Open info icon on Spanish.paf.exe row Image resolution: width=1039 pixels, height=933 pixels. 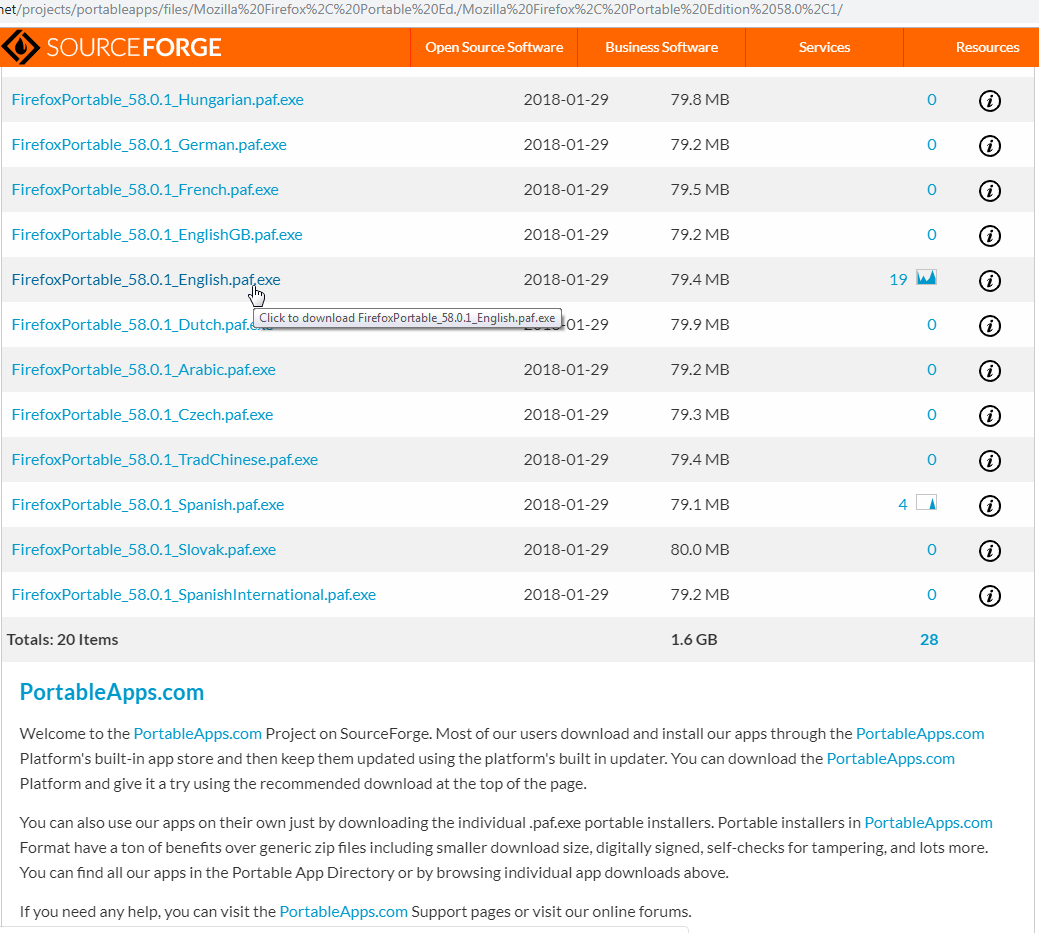(989, 506)
